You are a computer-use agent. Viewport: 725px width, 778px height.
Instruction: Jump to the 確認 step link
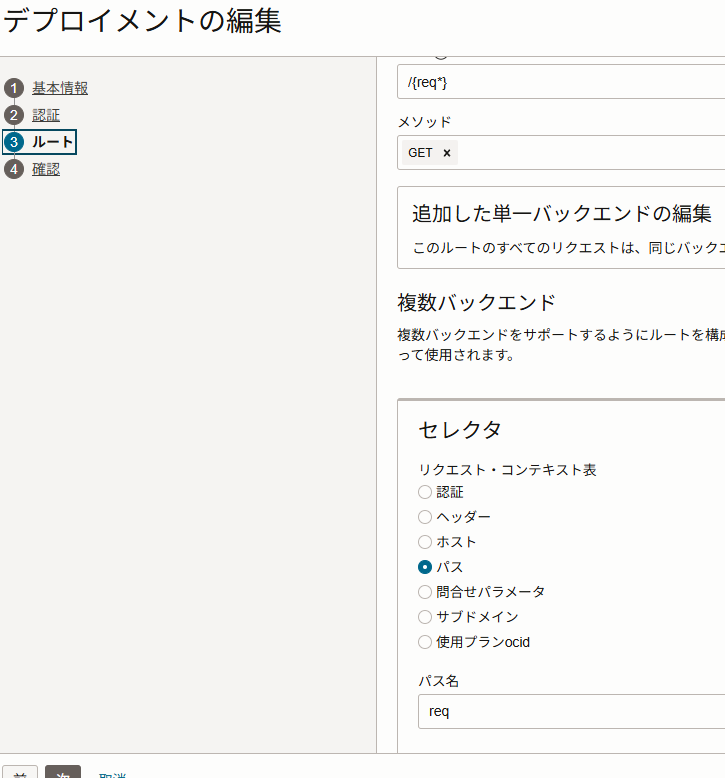point(46,169)
